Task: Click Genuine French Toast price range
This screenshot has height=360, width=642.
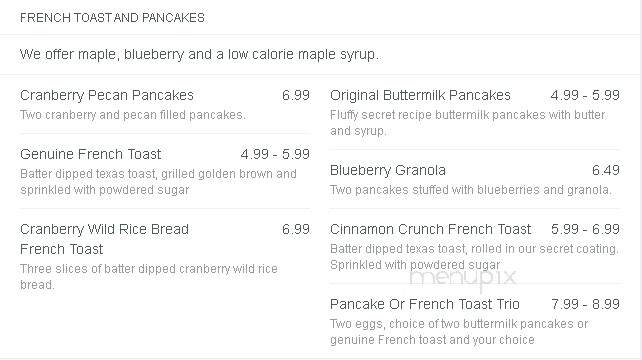Action: tap(275, 154)
